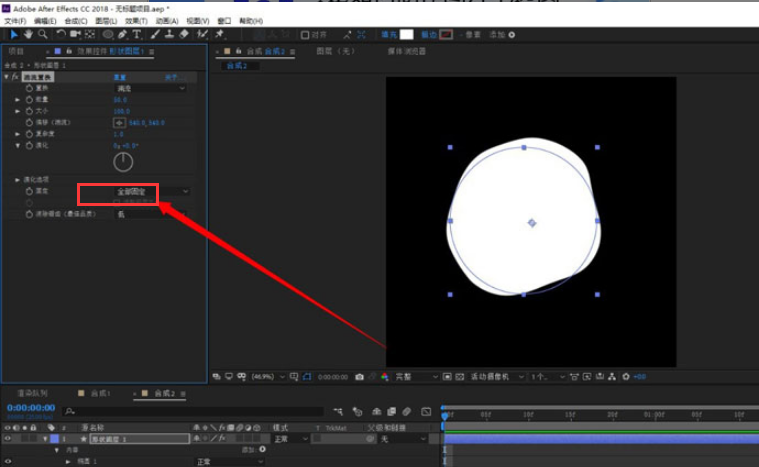Switch to the 合成1 timeline tab
Screen dimensions: 759x467
coord(100,394)
